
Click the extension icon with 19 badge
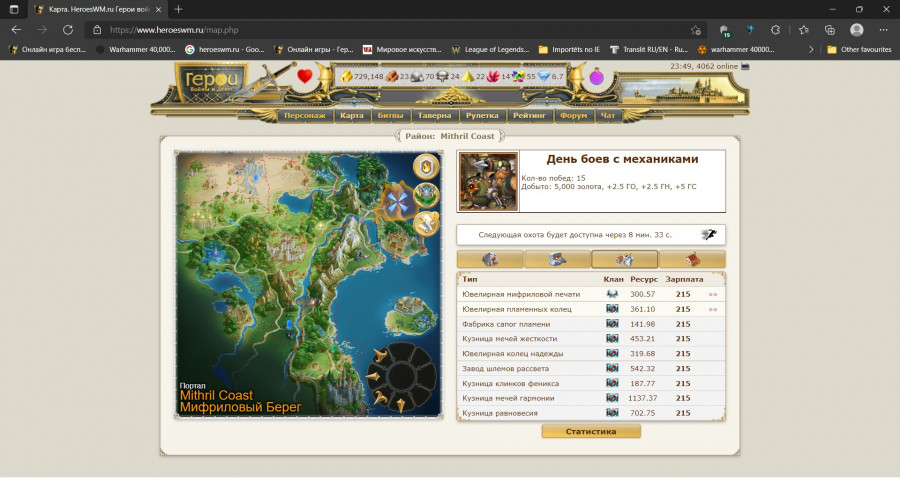click(x=724, y=30)
